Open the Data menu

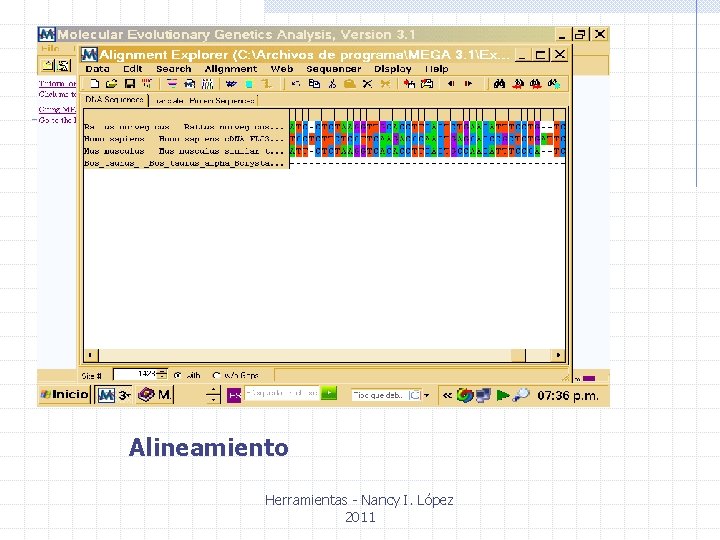[97, 69]
